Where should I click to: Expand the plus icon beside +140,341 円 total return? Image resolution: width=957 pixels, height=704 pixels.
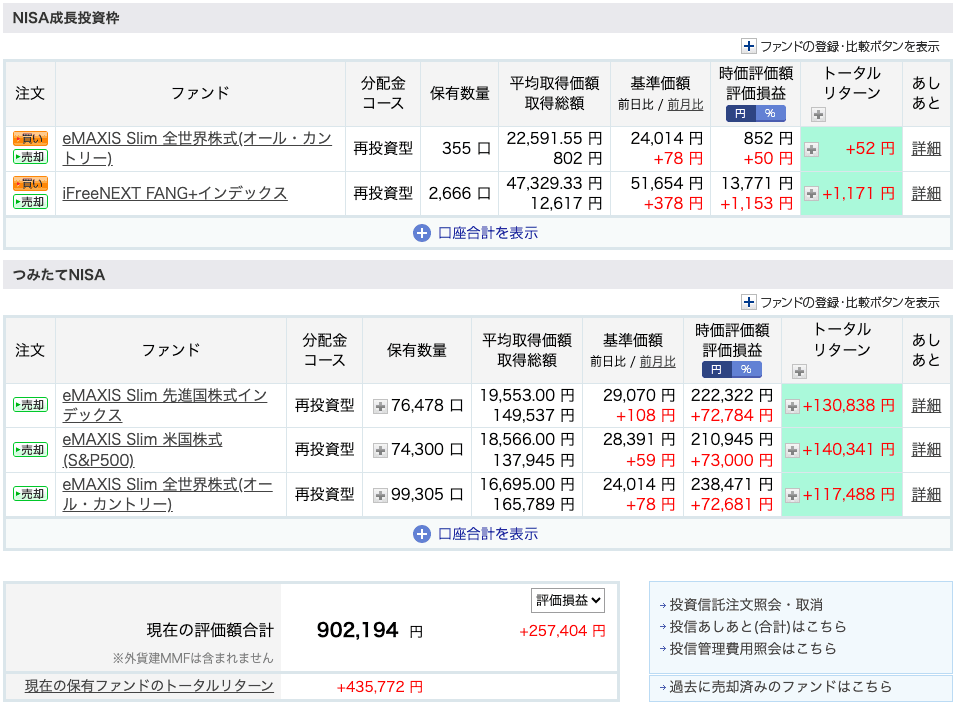[x=792, y=450]
